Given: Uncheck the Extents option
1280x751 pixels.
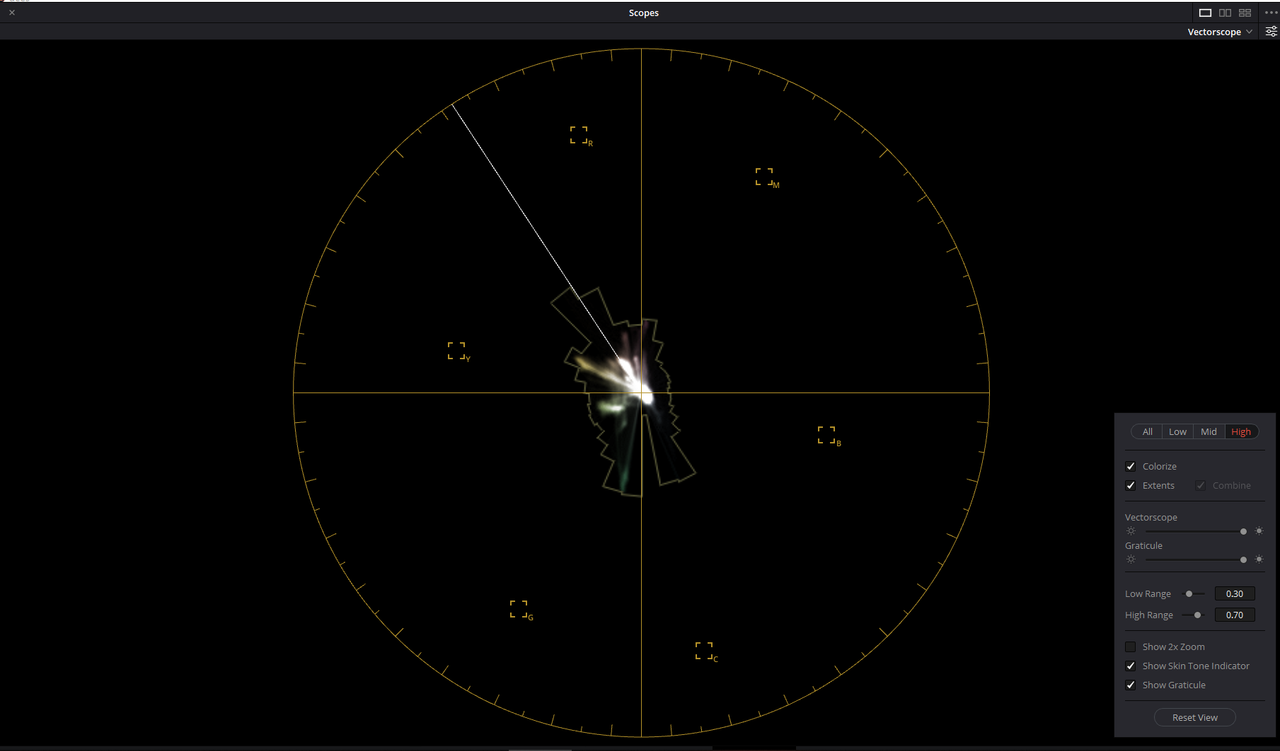Looking at the screenshot, I should (x=1131, y=486).
